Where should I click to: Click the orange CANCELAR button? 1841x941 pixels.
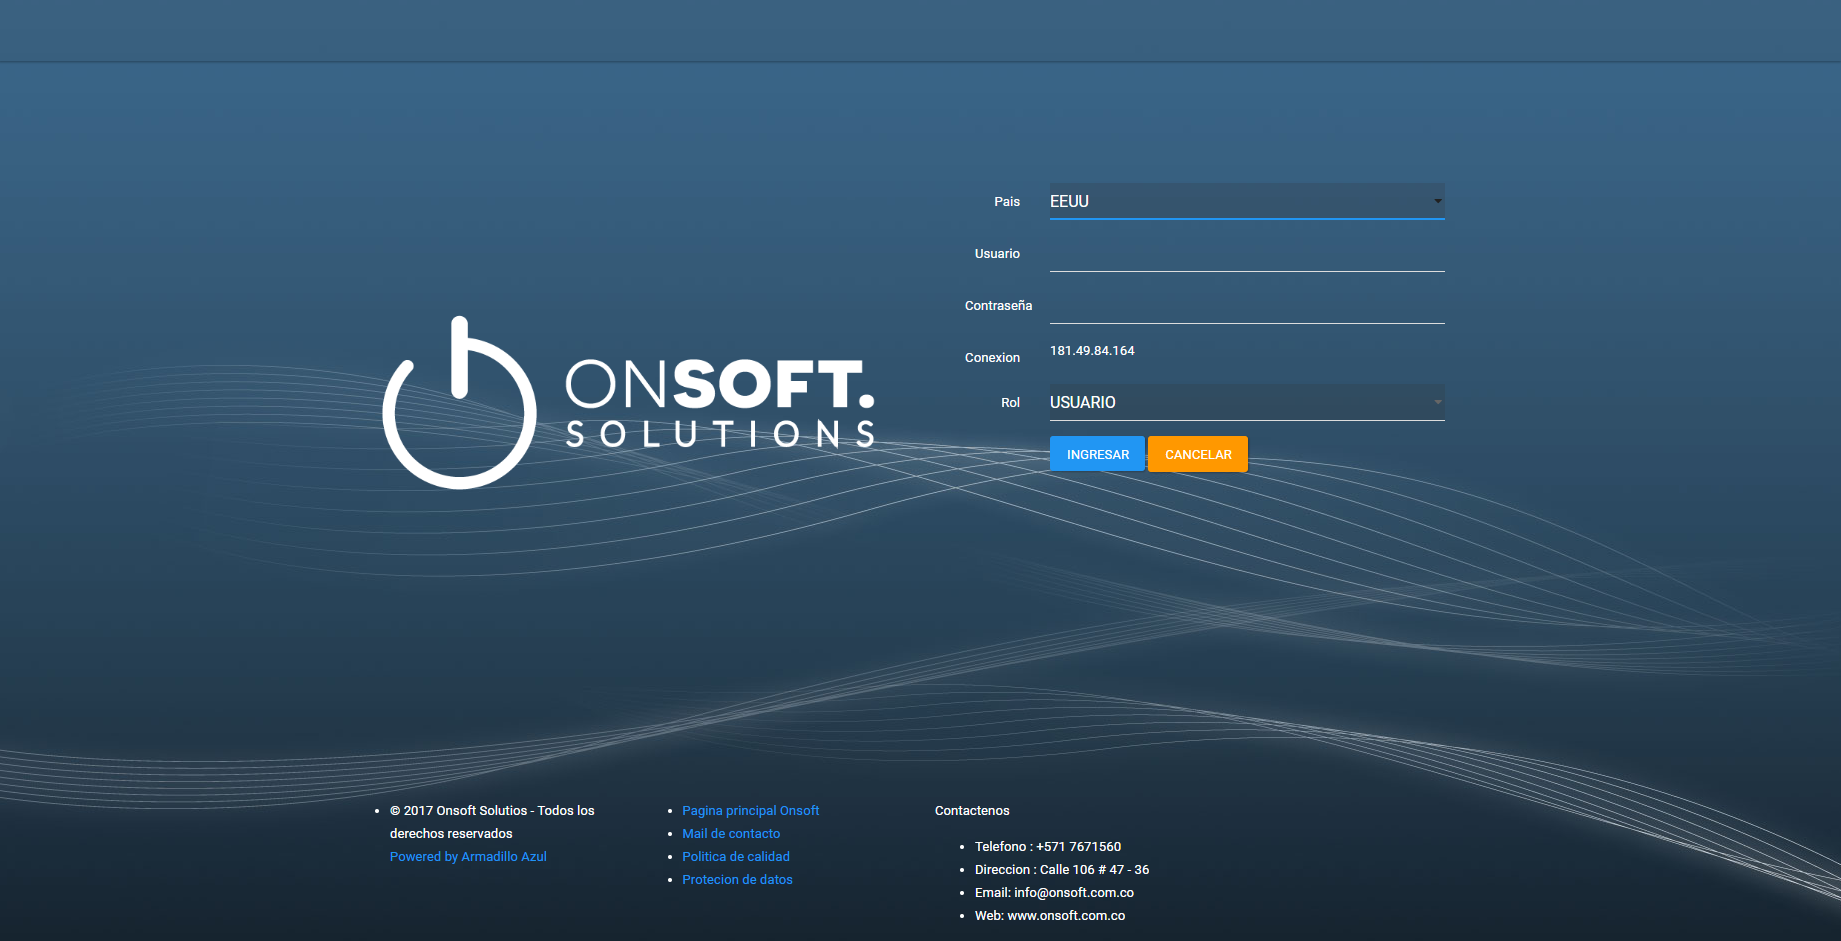pos(1198,454)
